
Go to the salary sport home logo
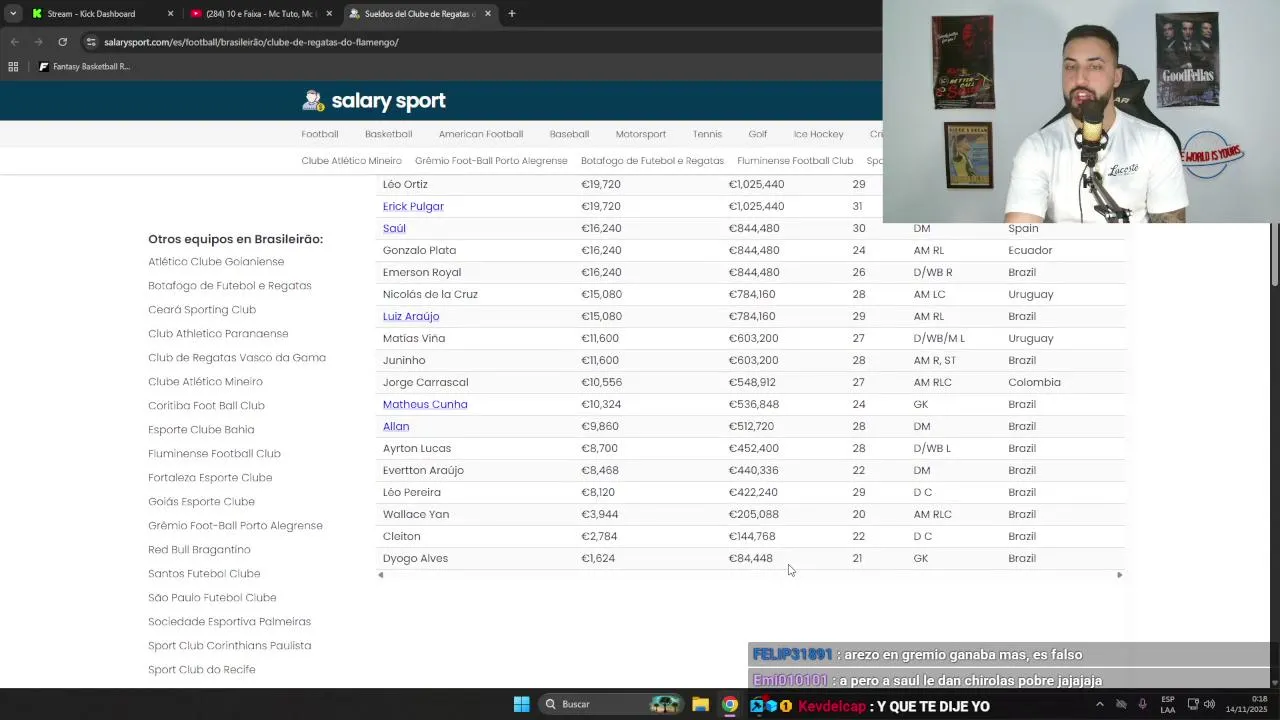tap(374, 101)
